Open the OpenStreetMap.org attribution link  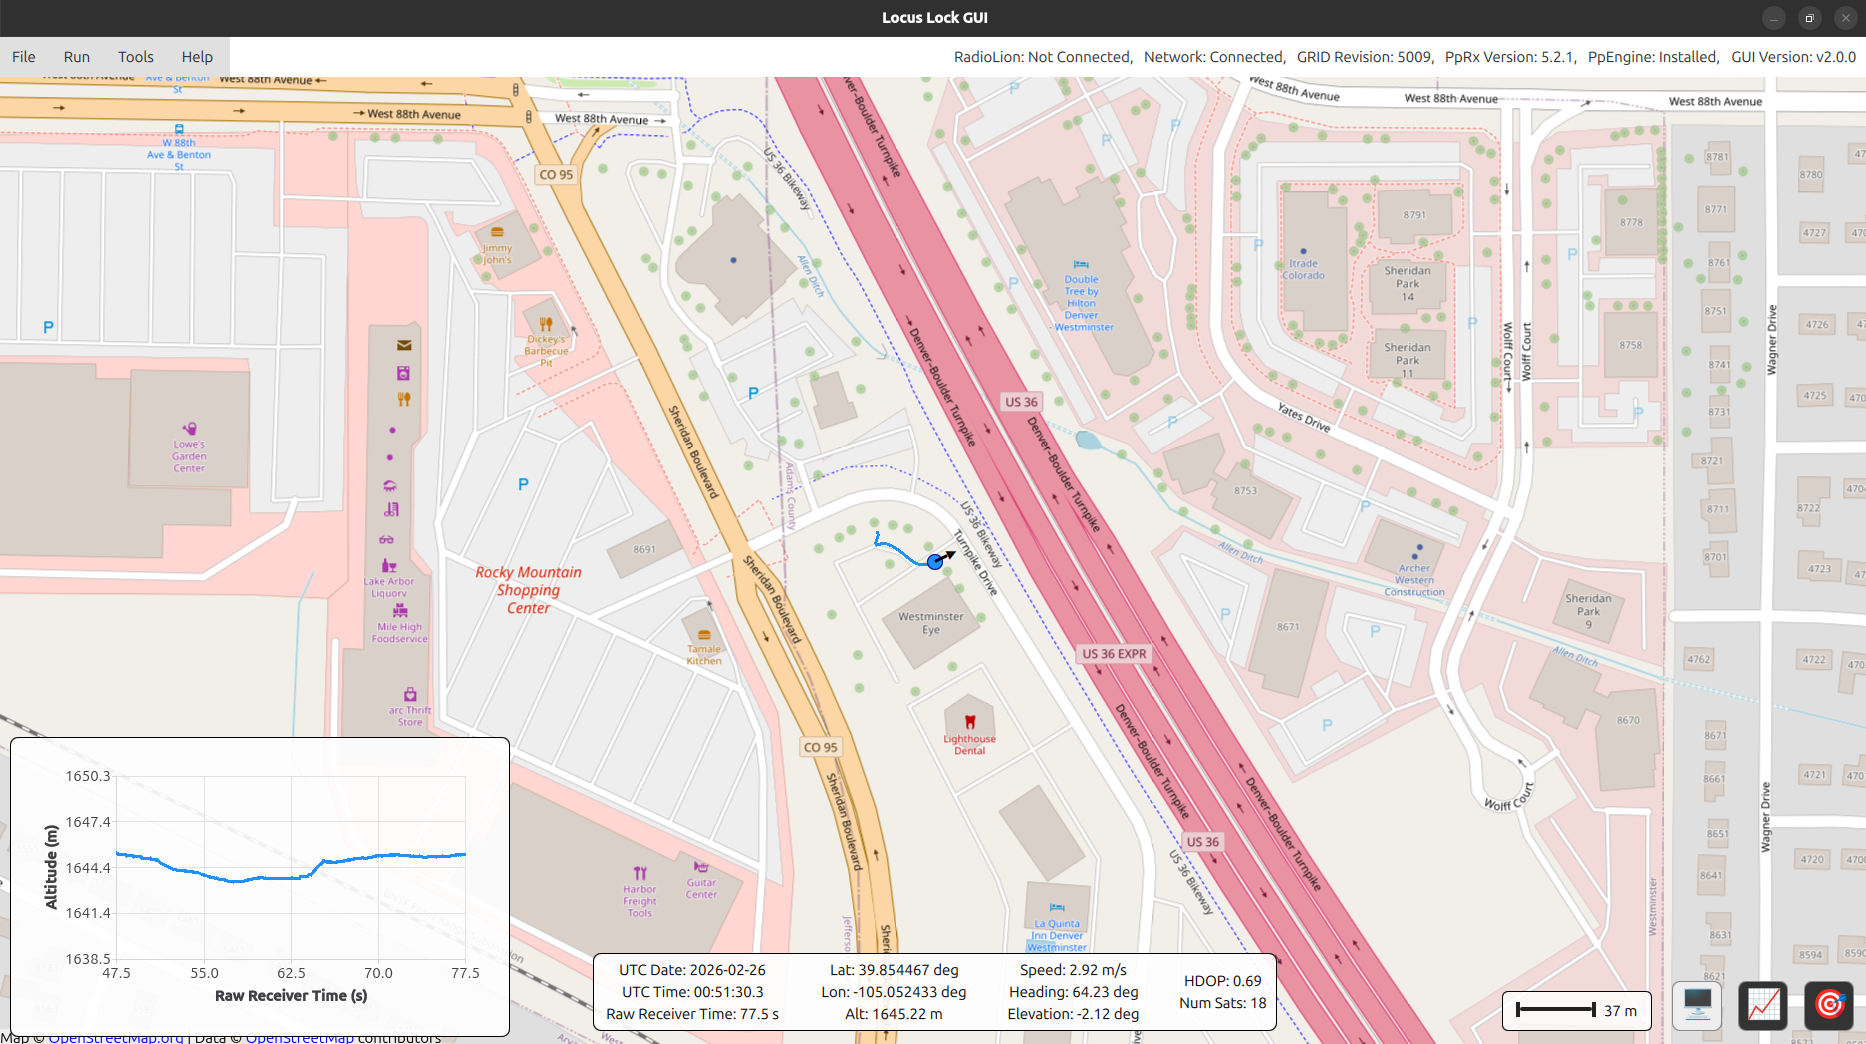pyautogui.click(x=116, y=1038)
